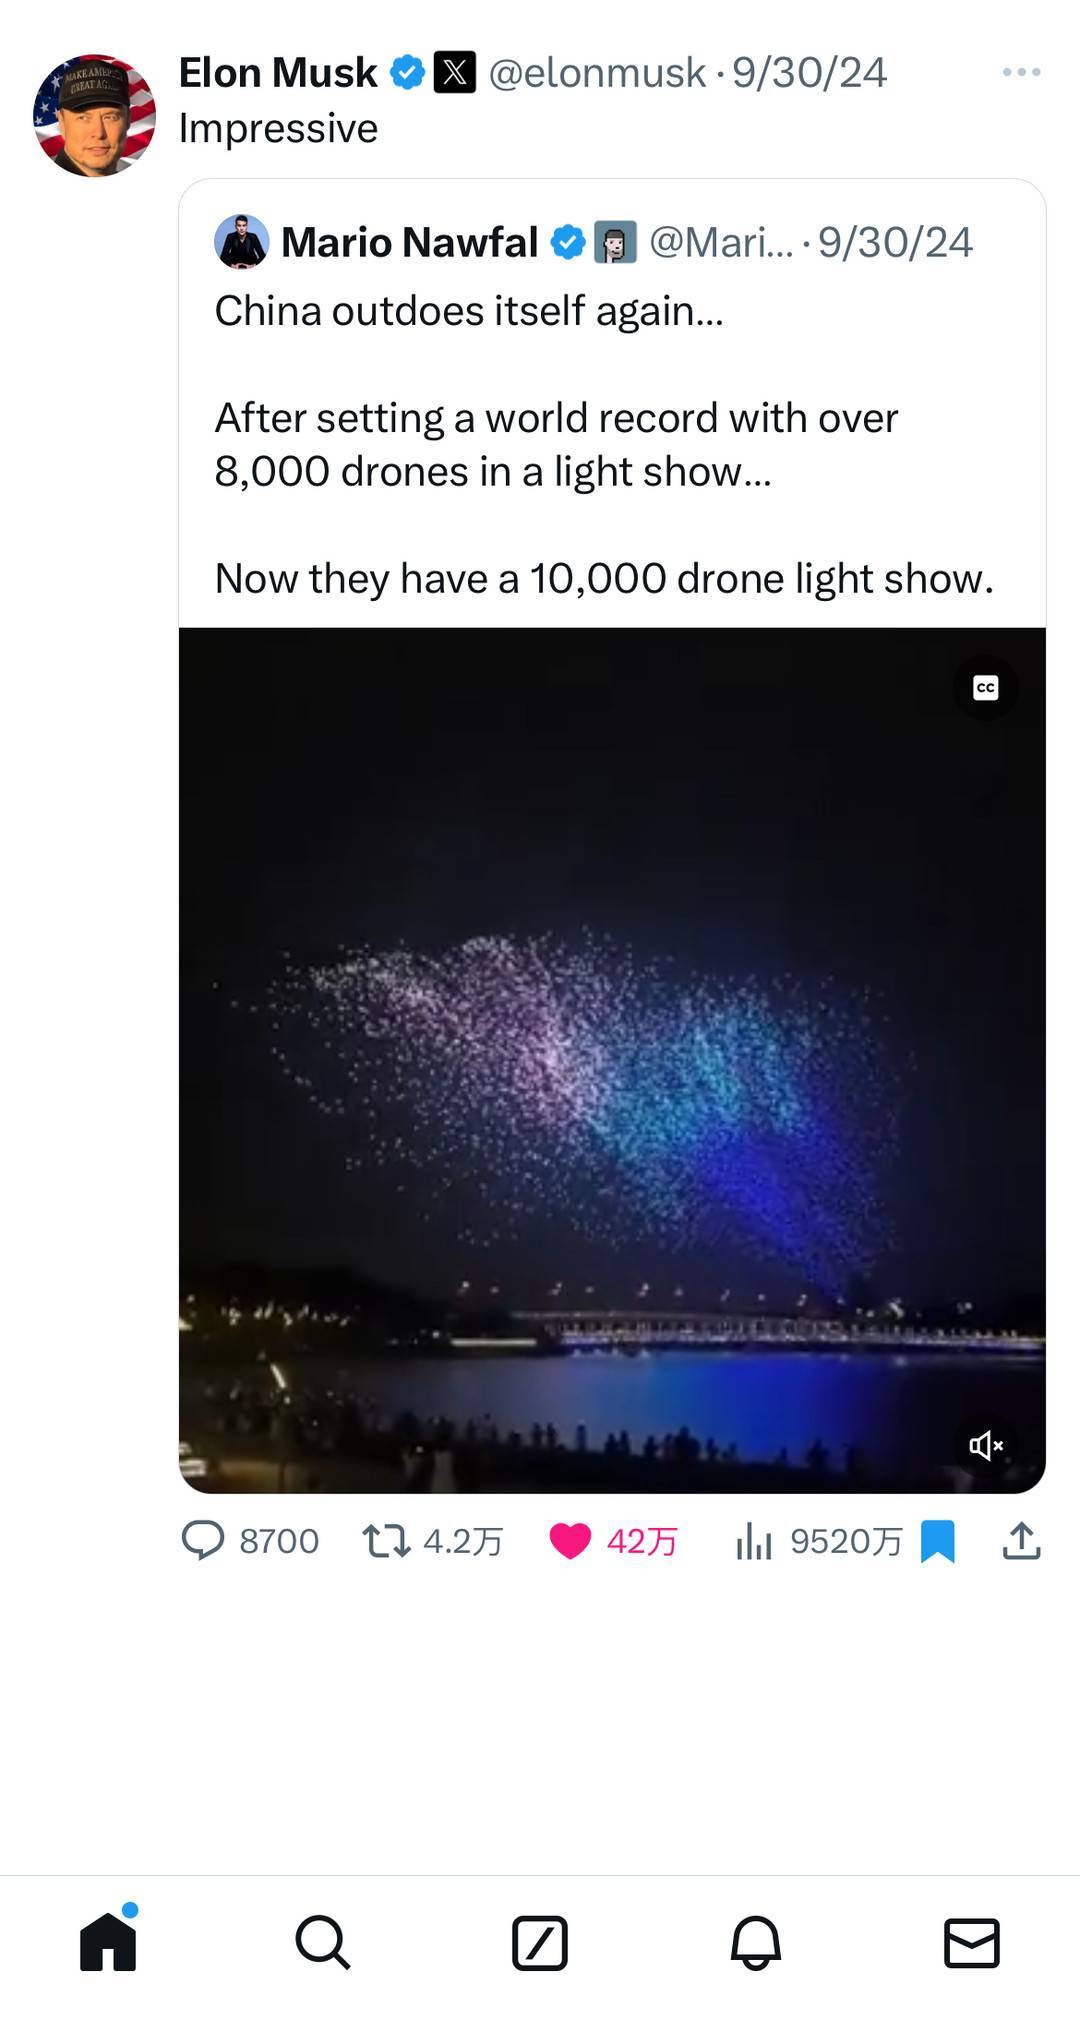Open Messages envelope tab
The height and width of the screenshot is (2032, 1080).
coord(971,1942)
